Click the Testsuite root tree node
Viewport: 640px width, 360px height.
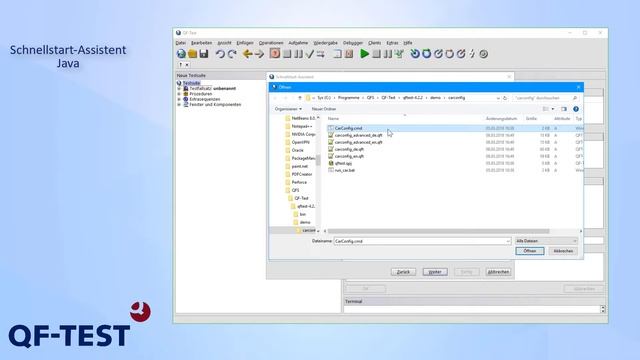coord(191,83)
